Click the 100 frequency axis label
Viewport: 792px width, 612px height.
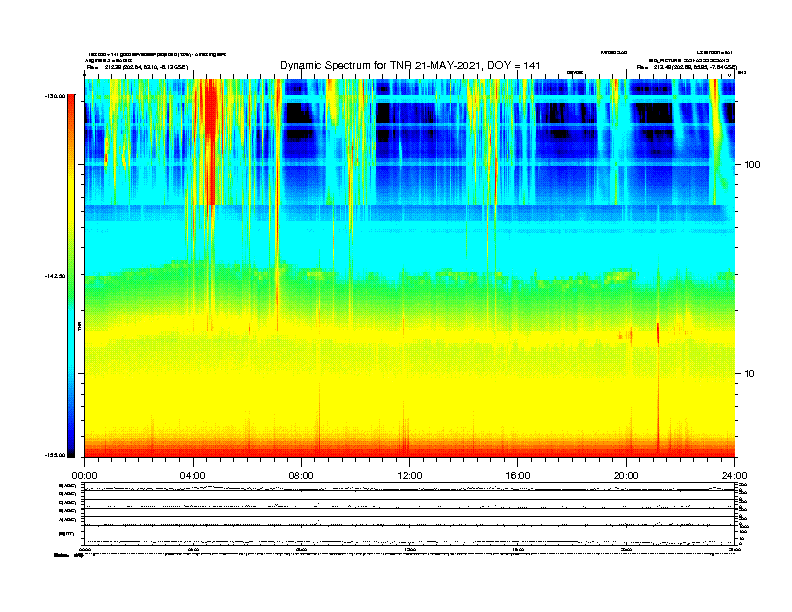(752, 165)
